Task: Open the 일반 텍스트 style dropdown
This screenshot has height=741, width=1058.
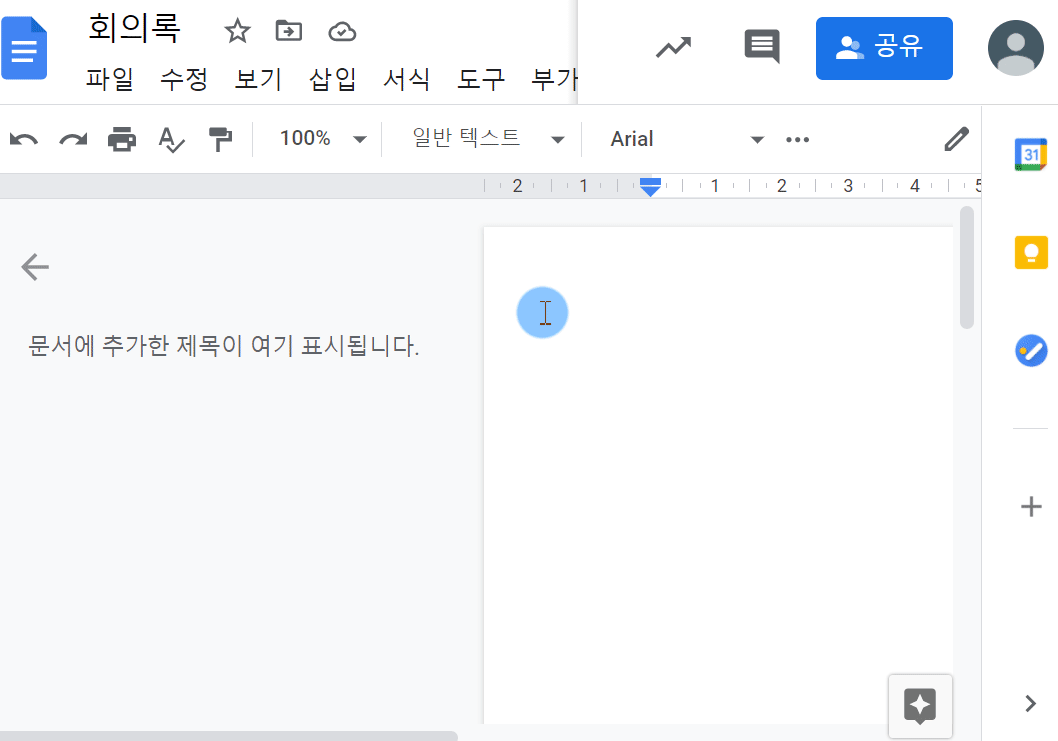Action: (488, 139)
